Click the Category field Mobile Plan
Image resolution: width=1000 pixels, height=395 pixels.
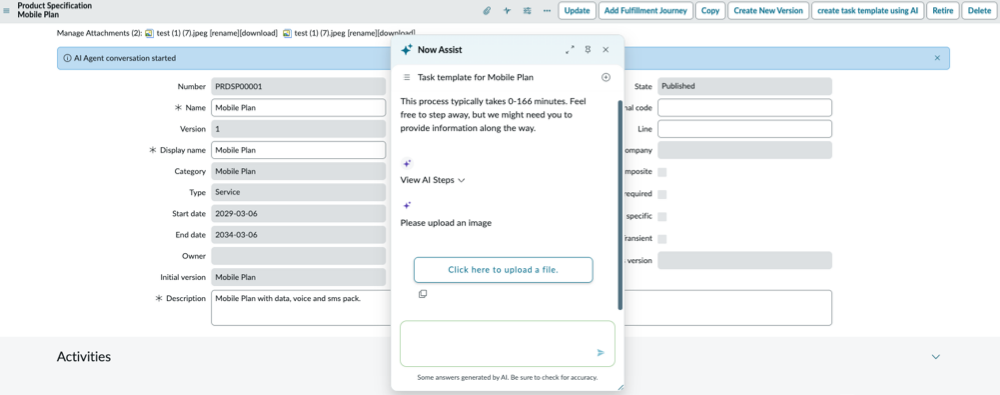298,171
